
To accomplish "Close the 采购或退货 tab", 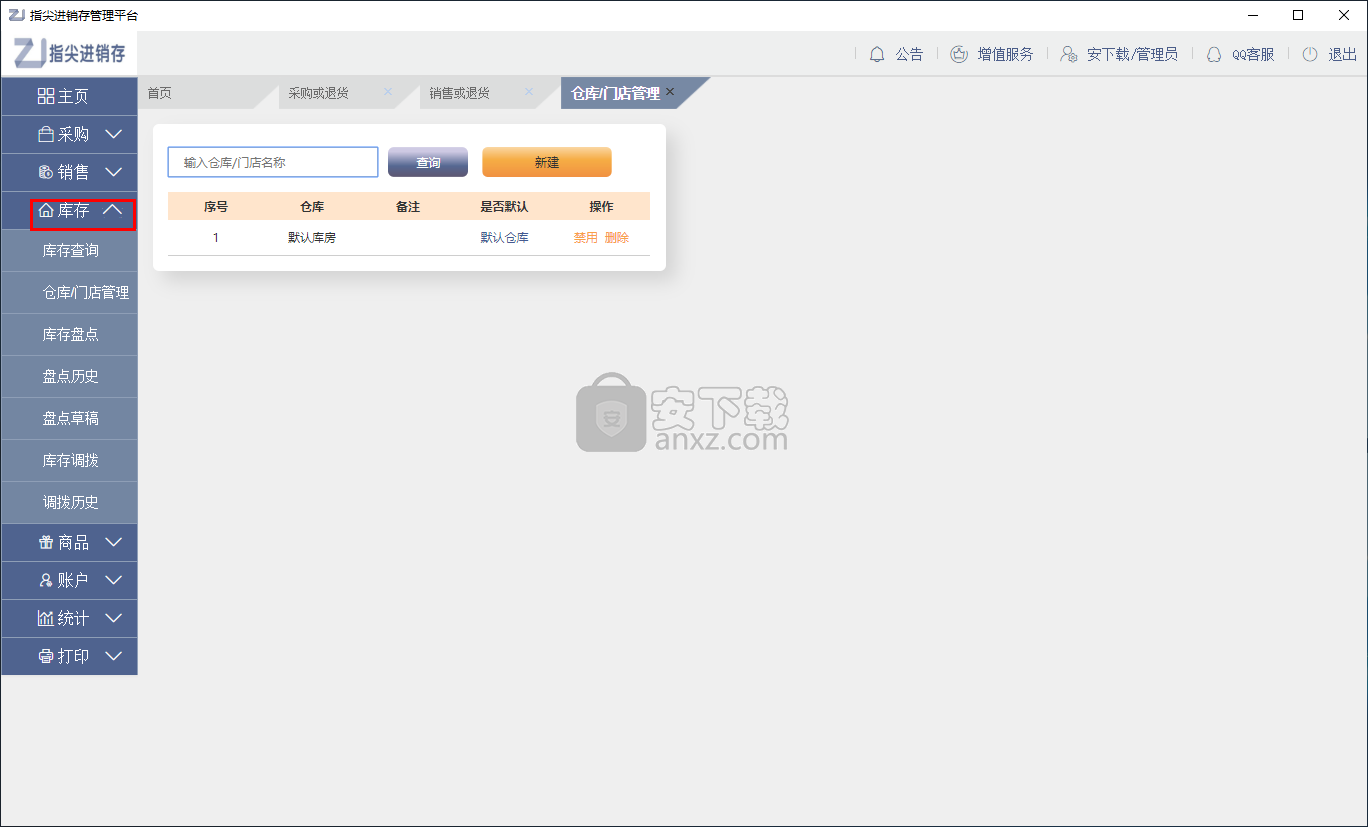I will coord(388,92).
